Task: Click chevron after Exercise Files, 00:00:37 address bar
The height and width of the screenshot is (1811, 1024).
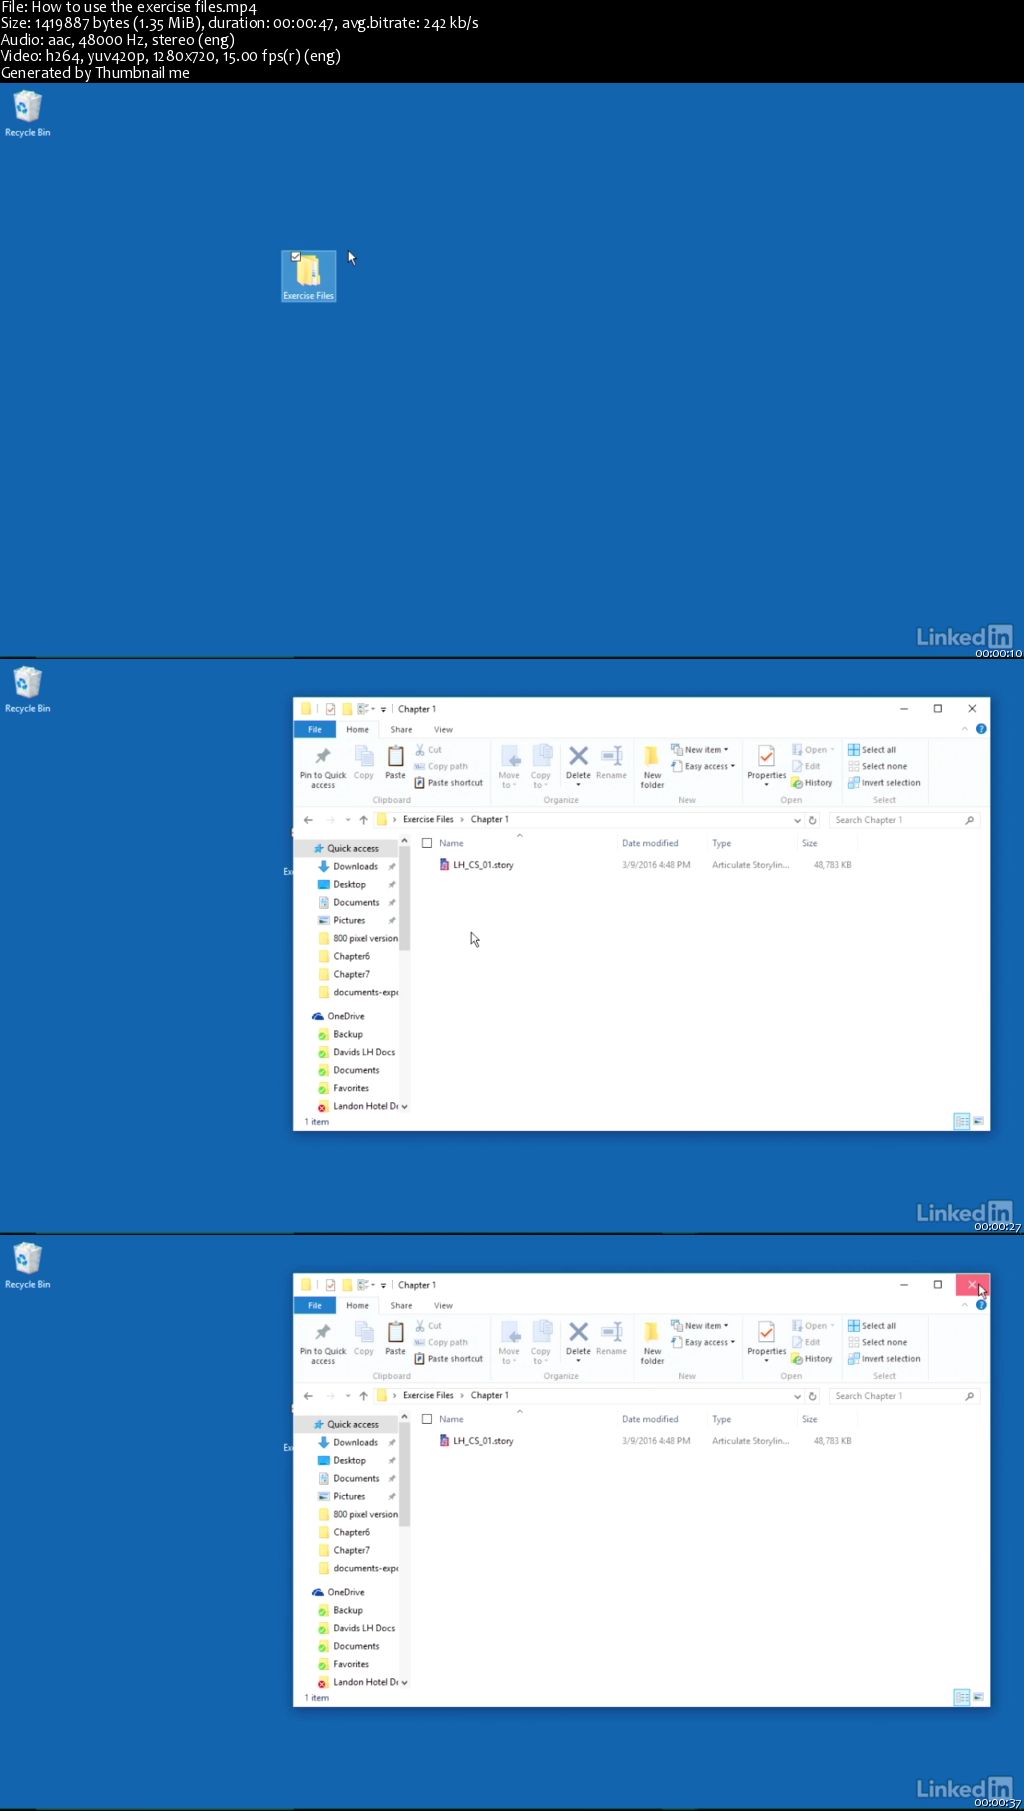Action: 462,1395
